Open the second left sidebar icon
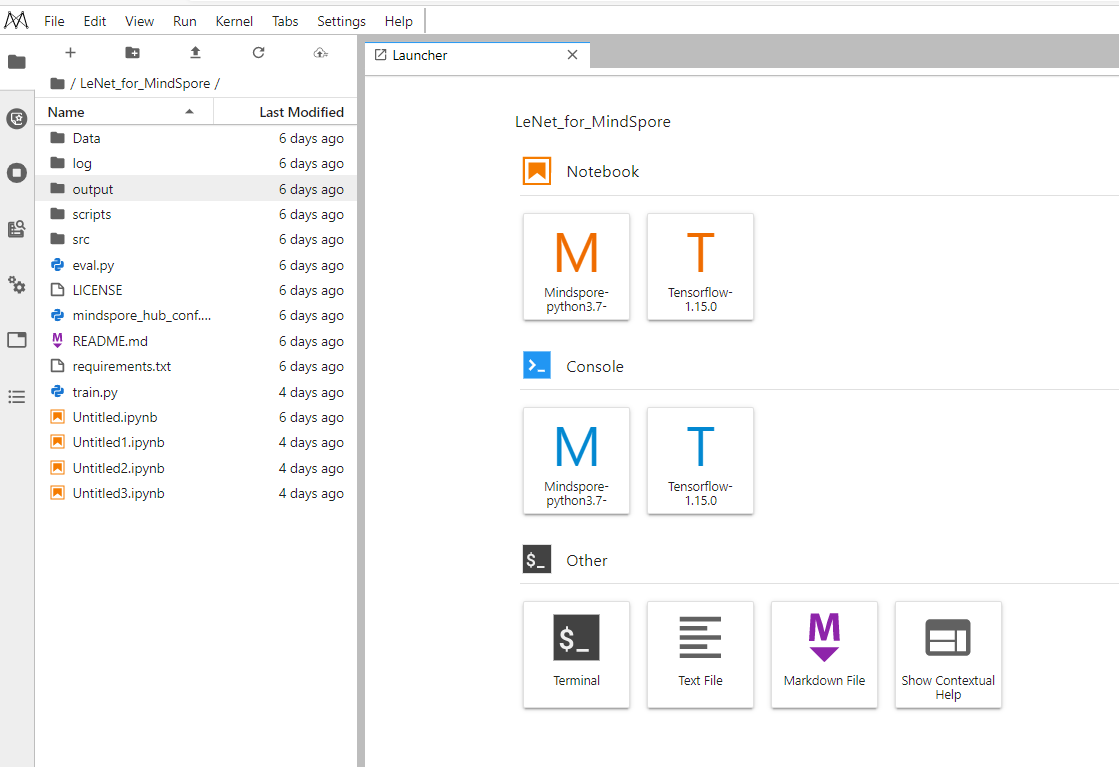Image resolution: width=1119 pixels, height=767 pixels. 16,118
